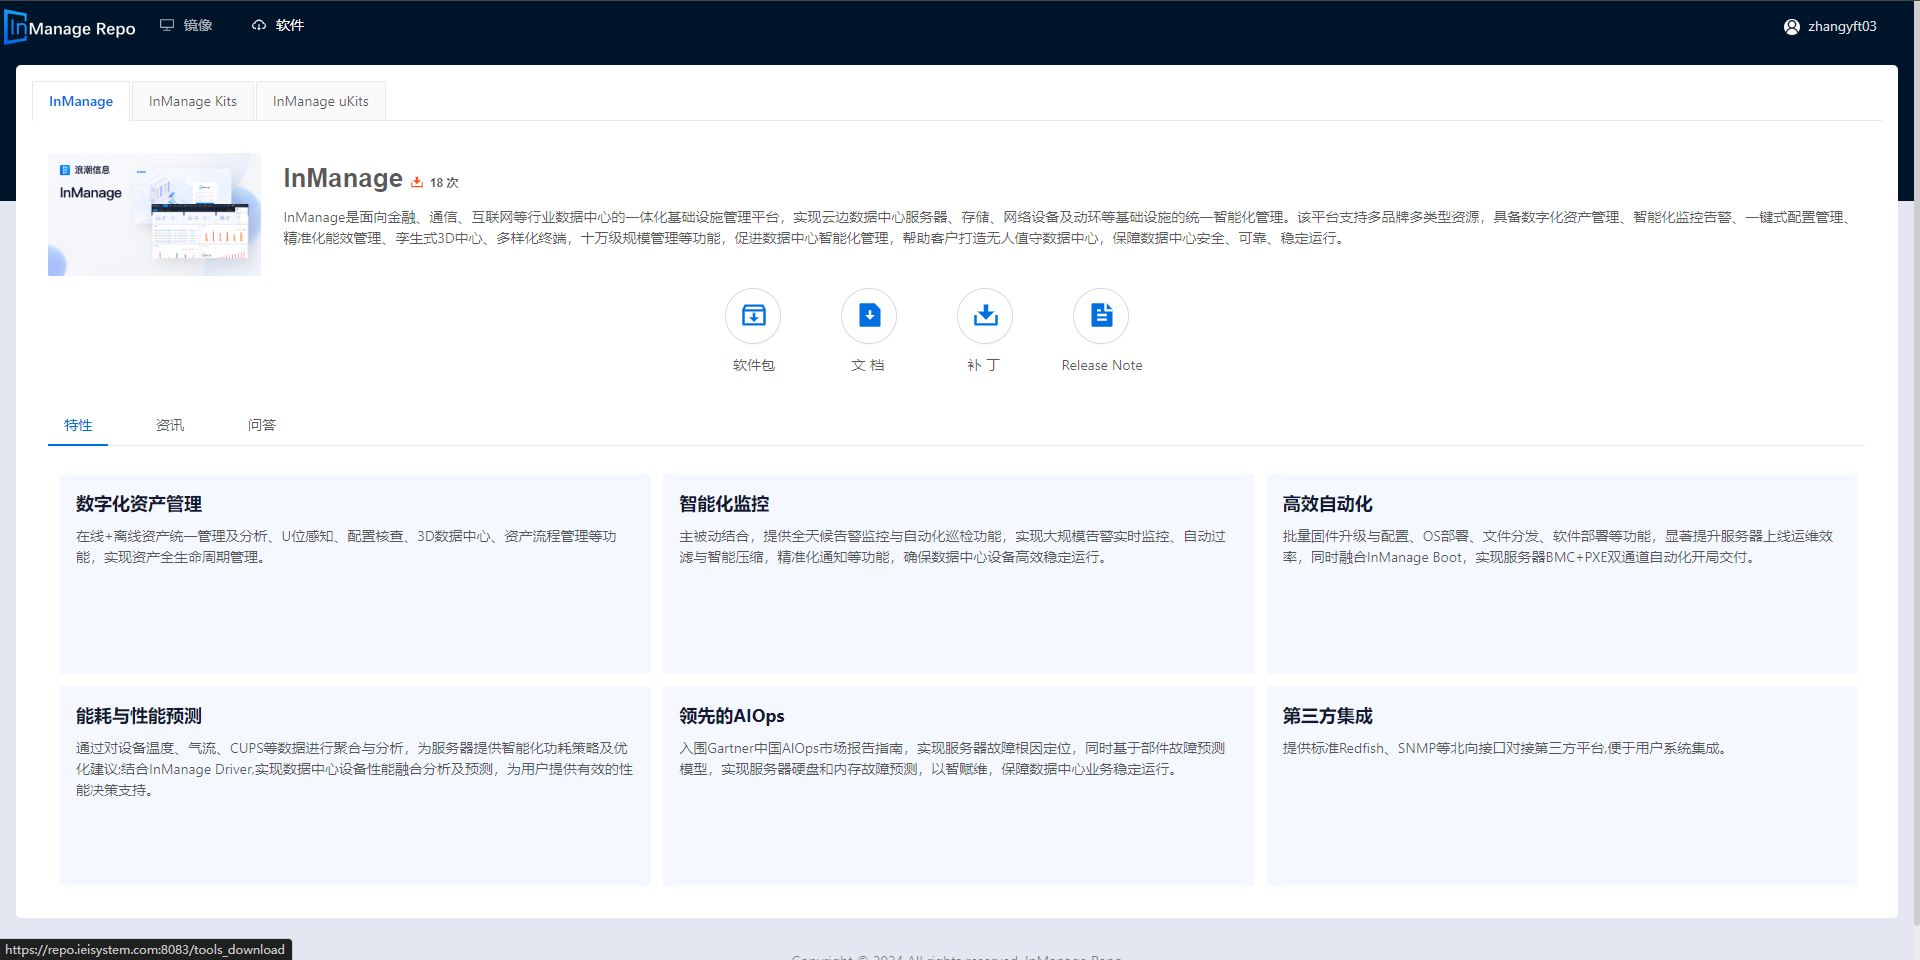Switch to the InManage uKits tab

(x=320, y=101)
